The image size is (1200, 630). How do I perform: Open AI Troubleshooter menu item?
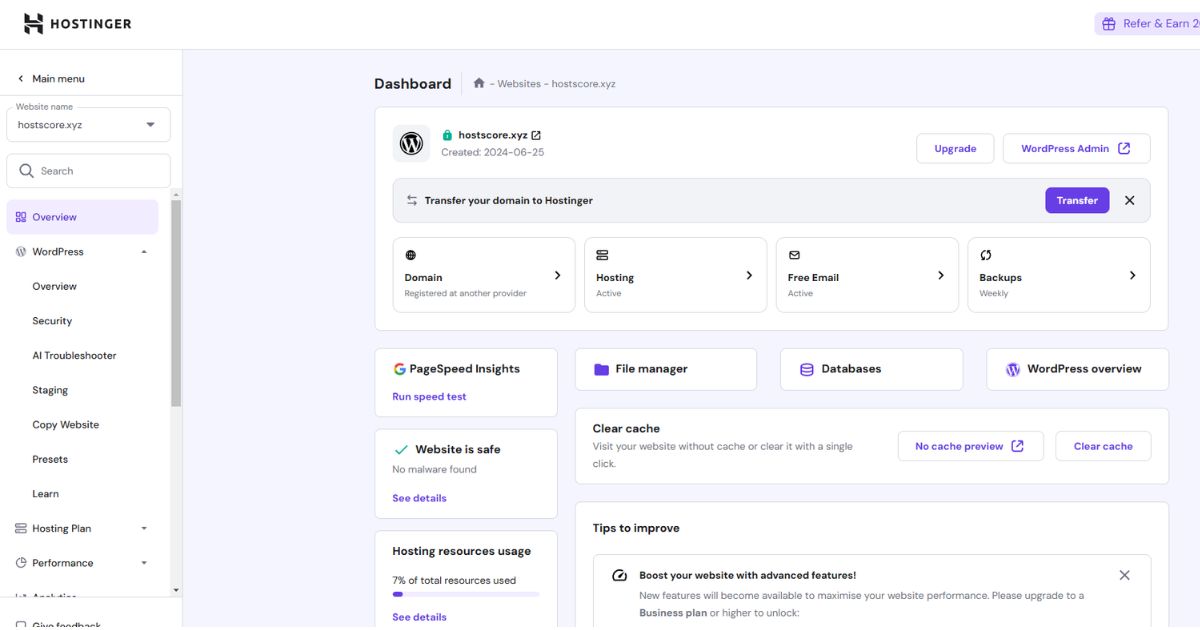[74, 356]
